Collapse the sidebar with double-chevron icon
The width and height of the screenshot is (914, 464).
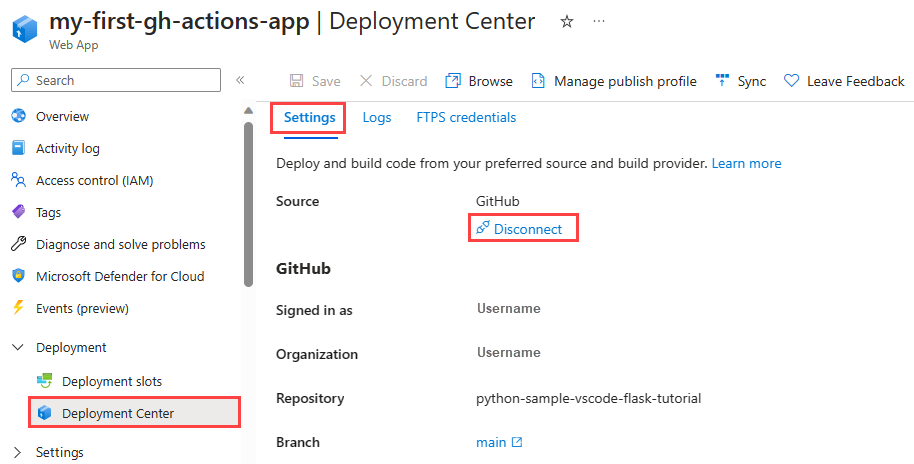coord(240,81)
